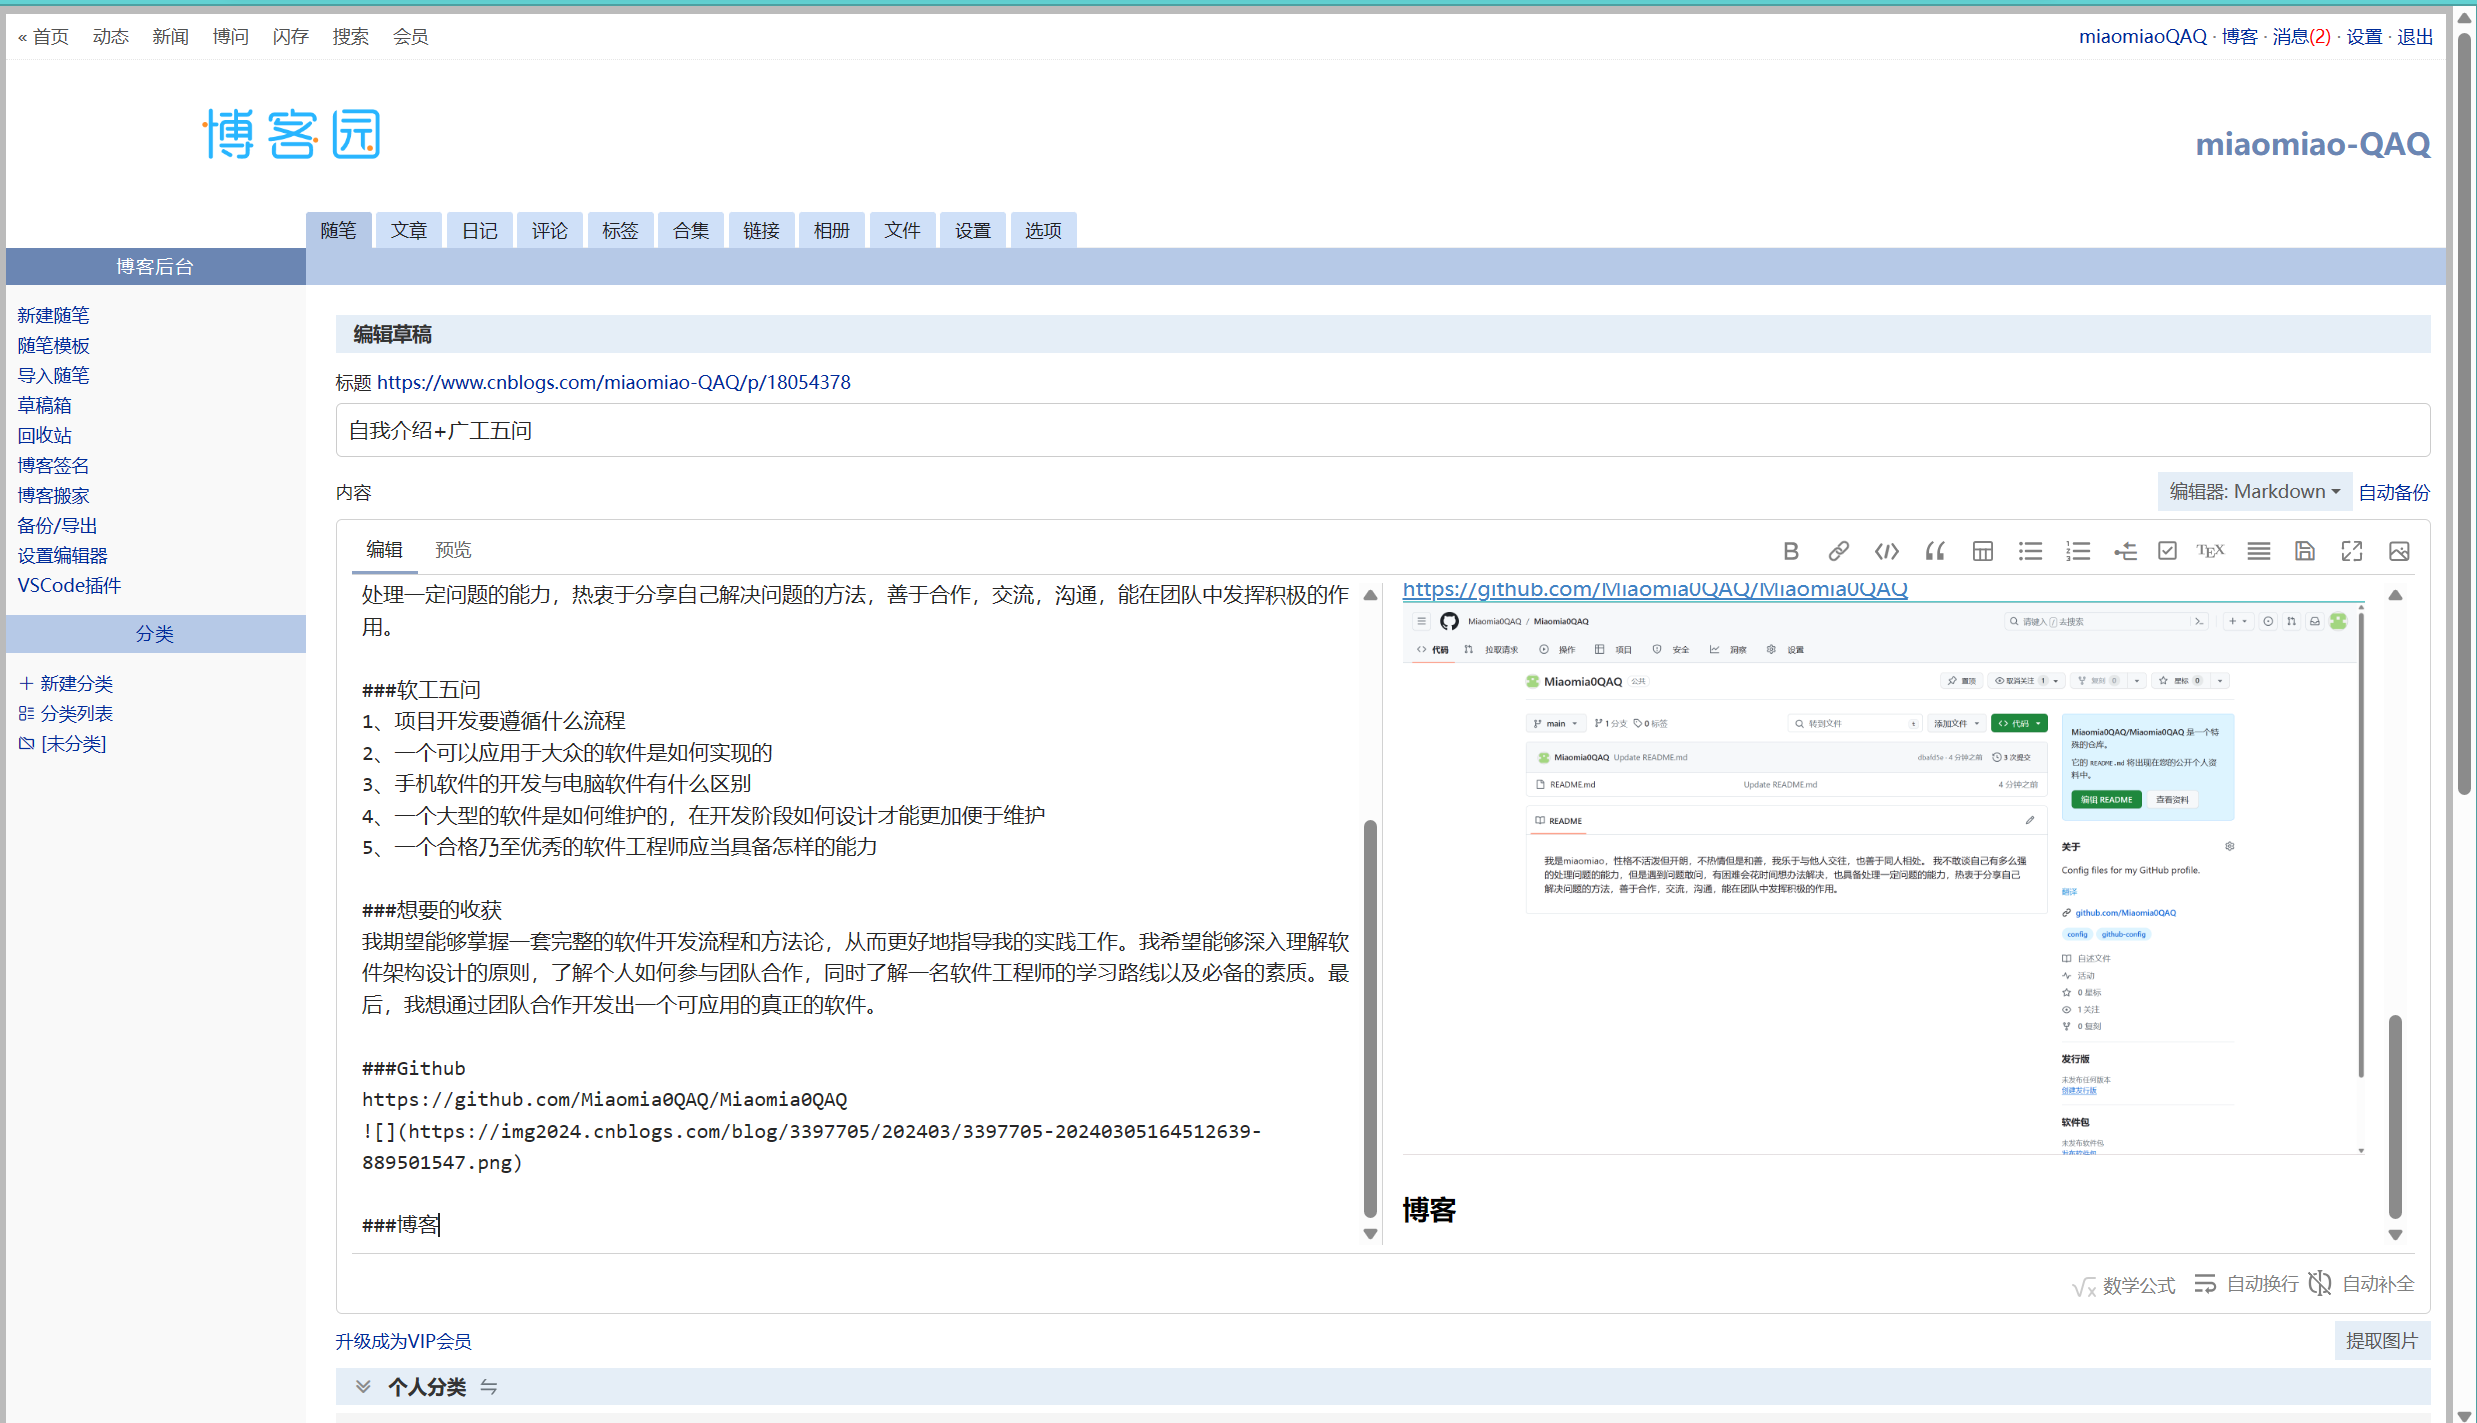Upload an image with the picture icon
Image resolution: width=2477 pixels, height=1423 pixels.
click(x=2399, y=551)
